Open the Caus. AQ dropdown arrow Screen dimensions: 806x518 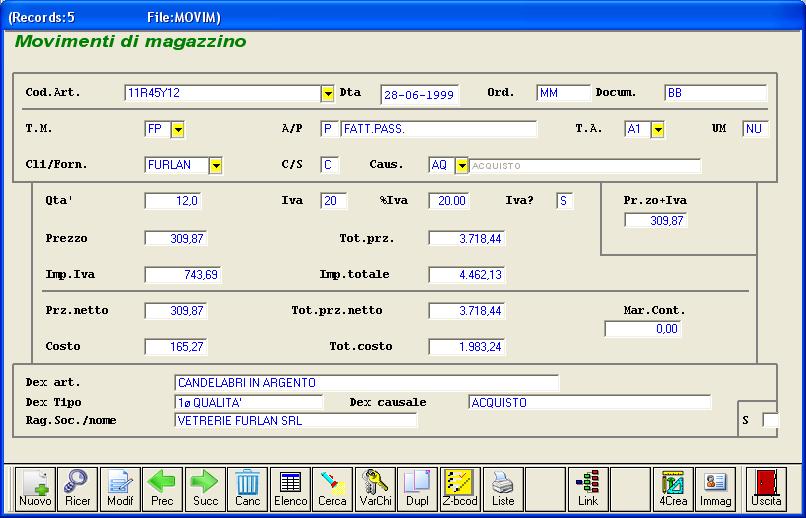click(462, 165)
